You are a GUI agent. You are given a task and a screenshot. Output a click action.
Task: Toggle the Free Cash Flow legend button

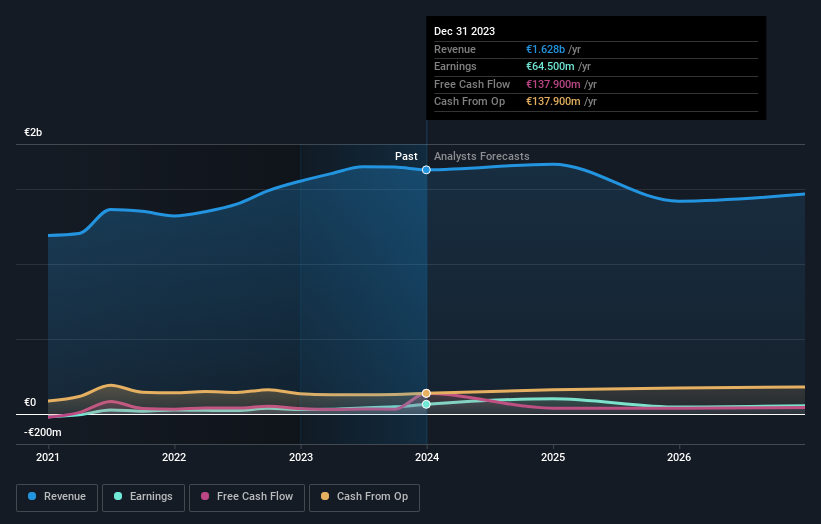point(247,497)
